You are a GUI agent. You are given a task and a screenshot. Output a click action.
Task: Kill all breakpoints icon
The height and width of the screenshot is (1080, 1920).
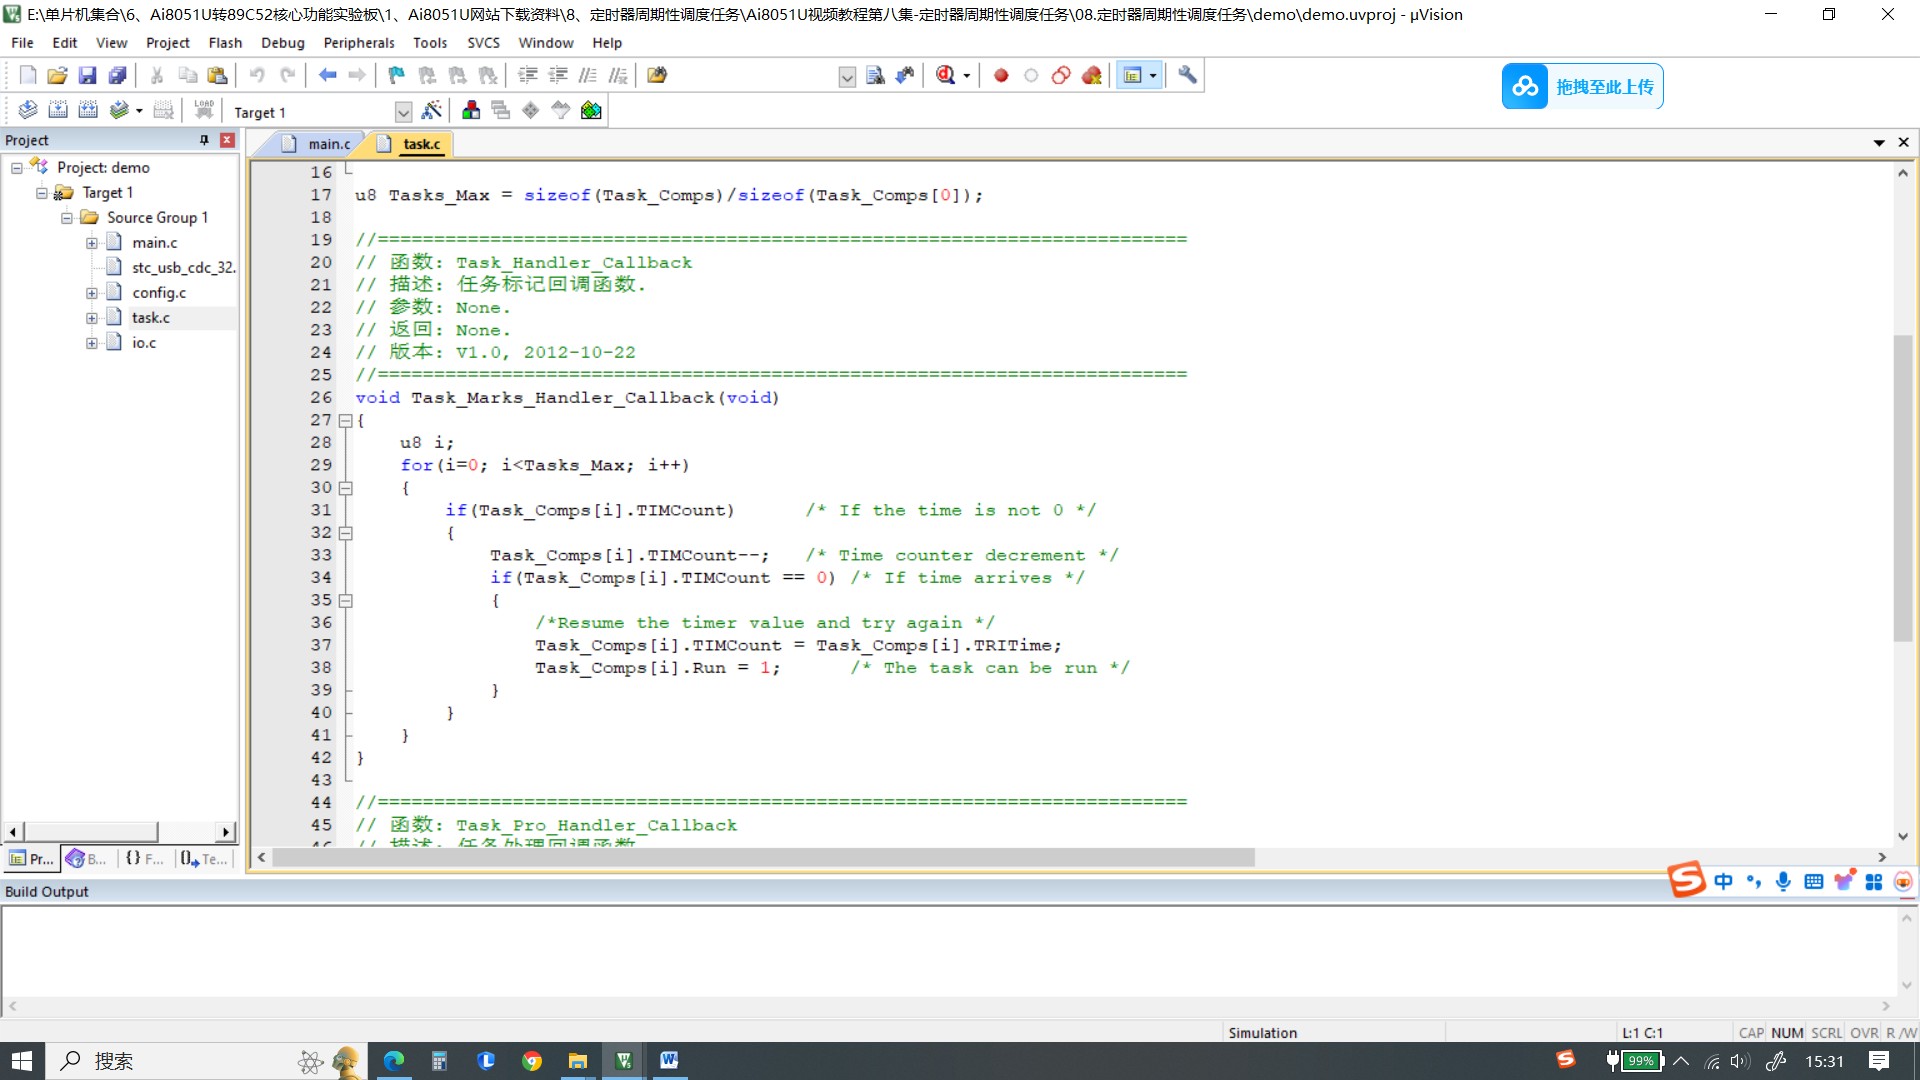[1092, 75]
